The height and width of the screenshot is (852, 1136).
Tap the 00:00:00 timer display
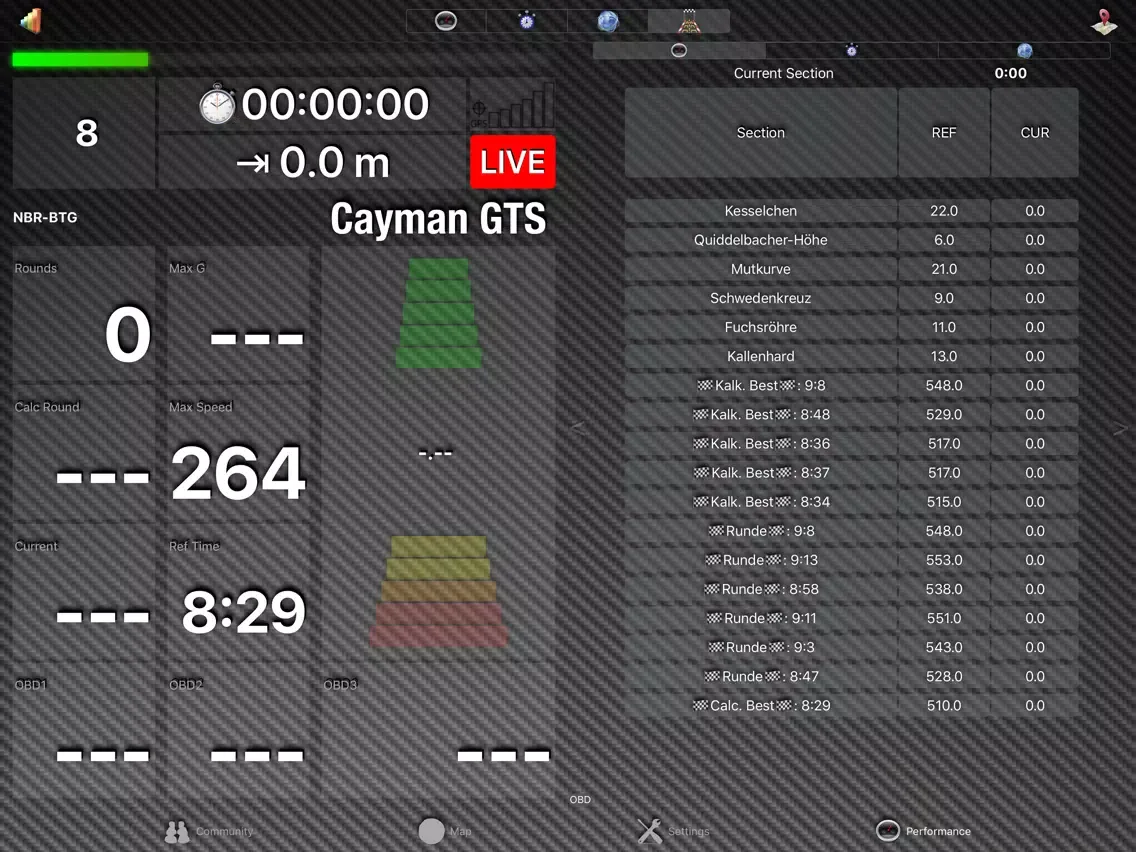click(x=335, y=104)
